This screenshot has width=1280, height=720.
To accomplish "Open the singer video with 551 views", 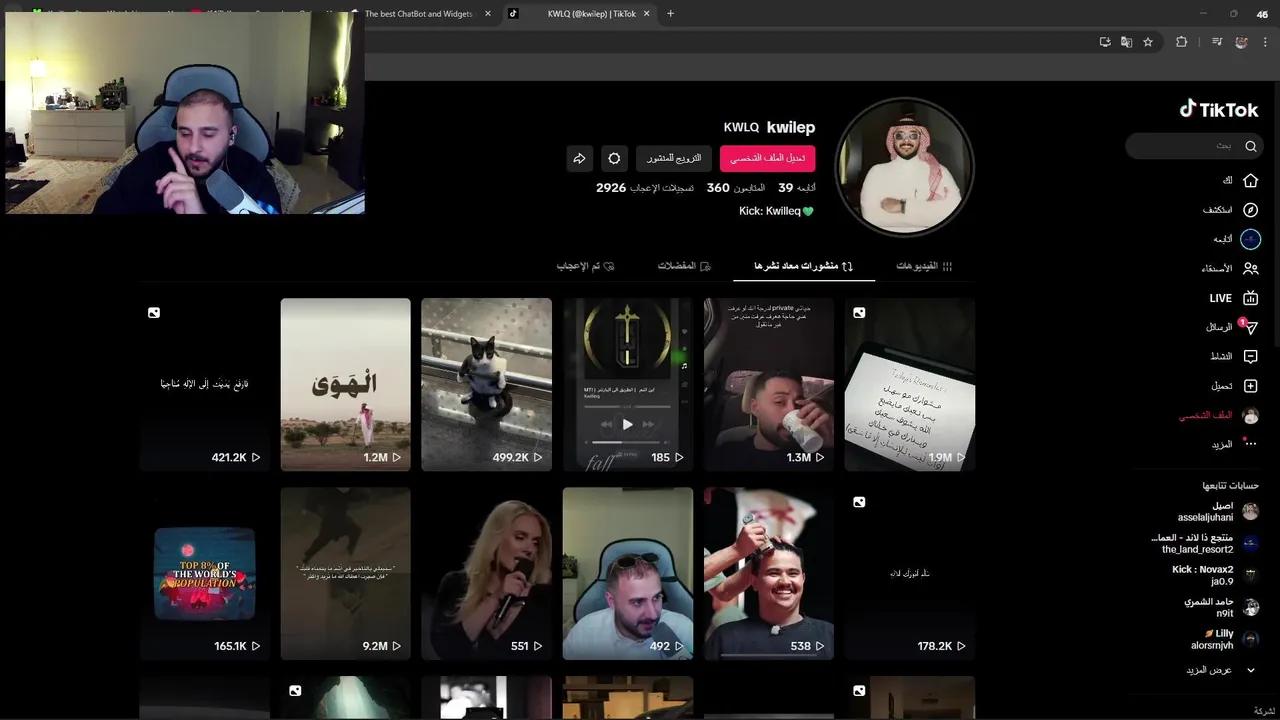I will pos(486,574).
